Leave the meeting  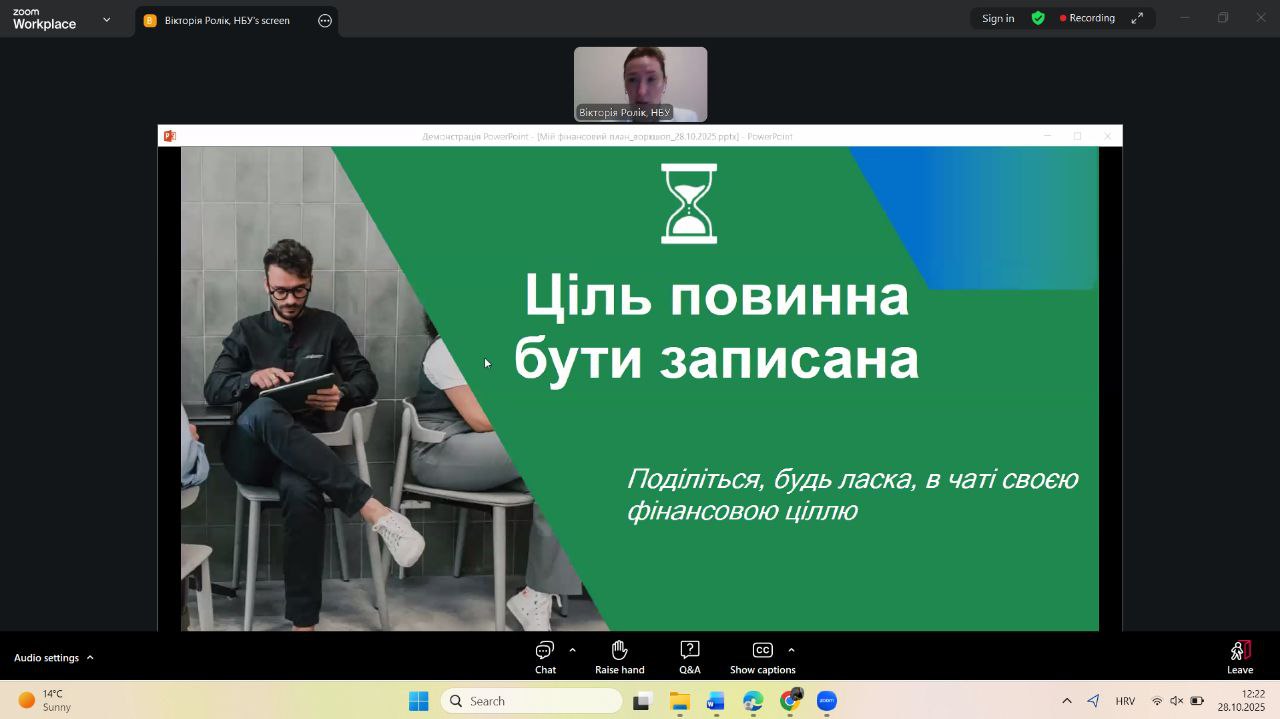click(1239, 657)
